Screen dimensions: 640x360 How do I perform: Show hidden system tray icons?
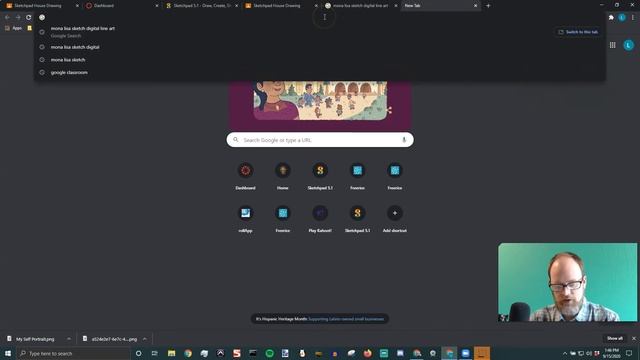point(565,353)
